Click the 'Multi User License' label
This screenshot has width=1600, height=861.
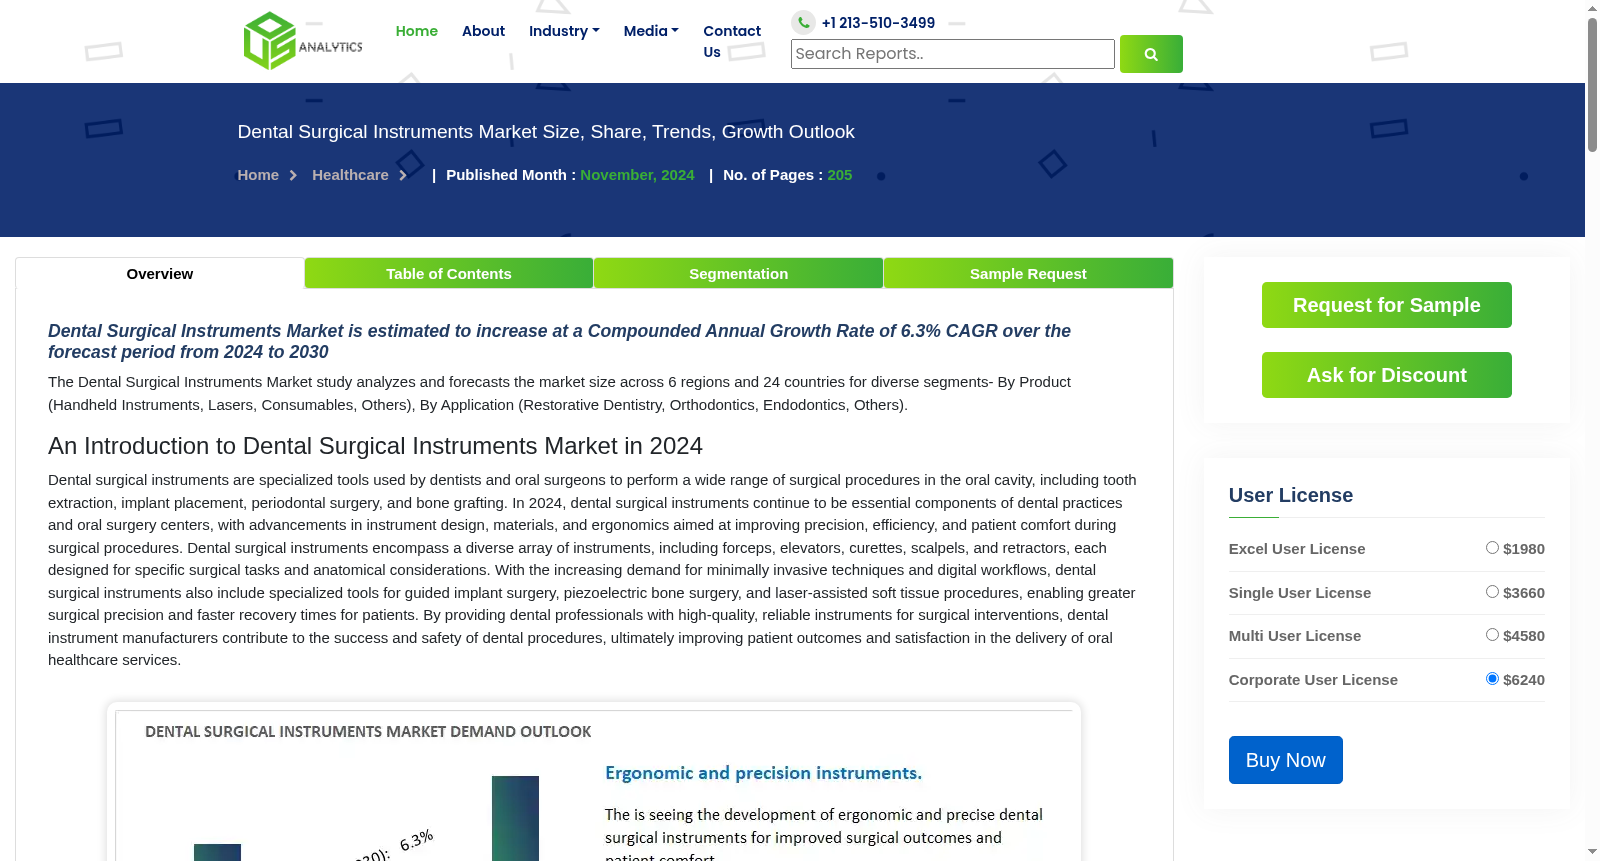[x=1295, y=636]
